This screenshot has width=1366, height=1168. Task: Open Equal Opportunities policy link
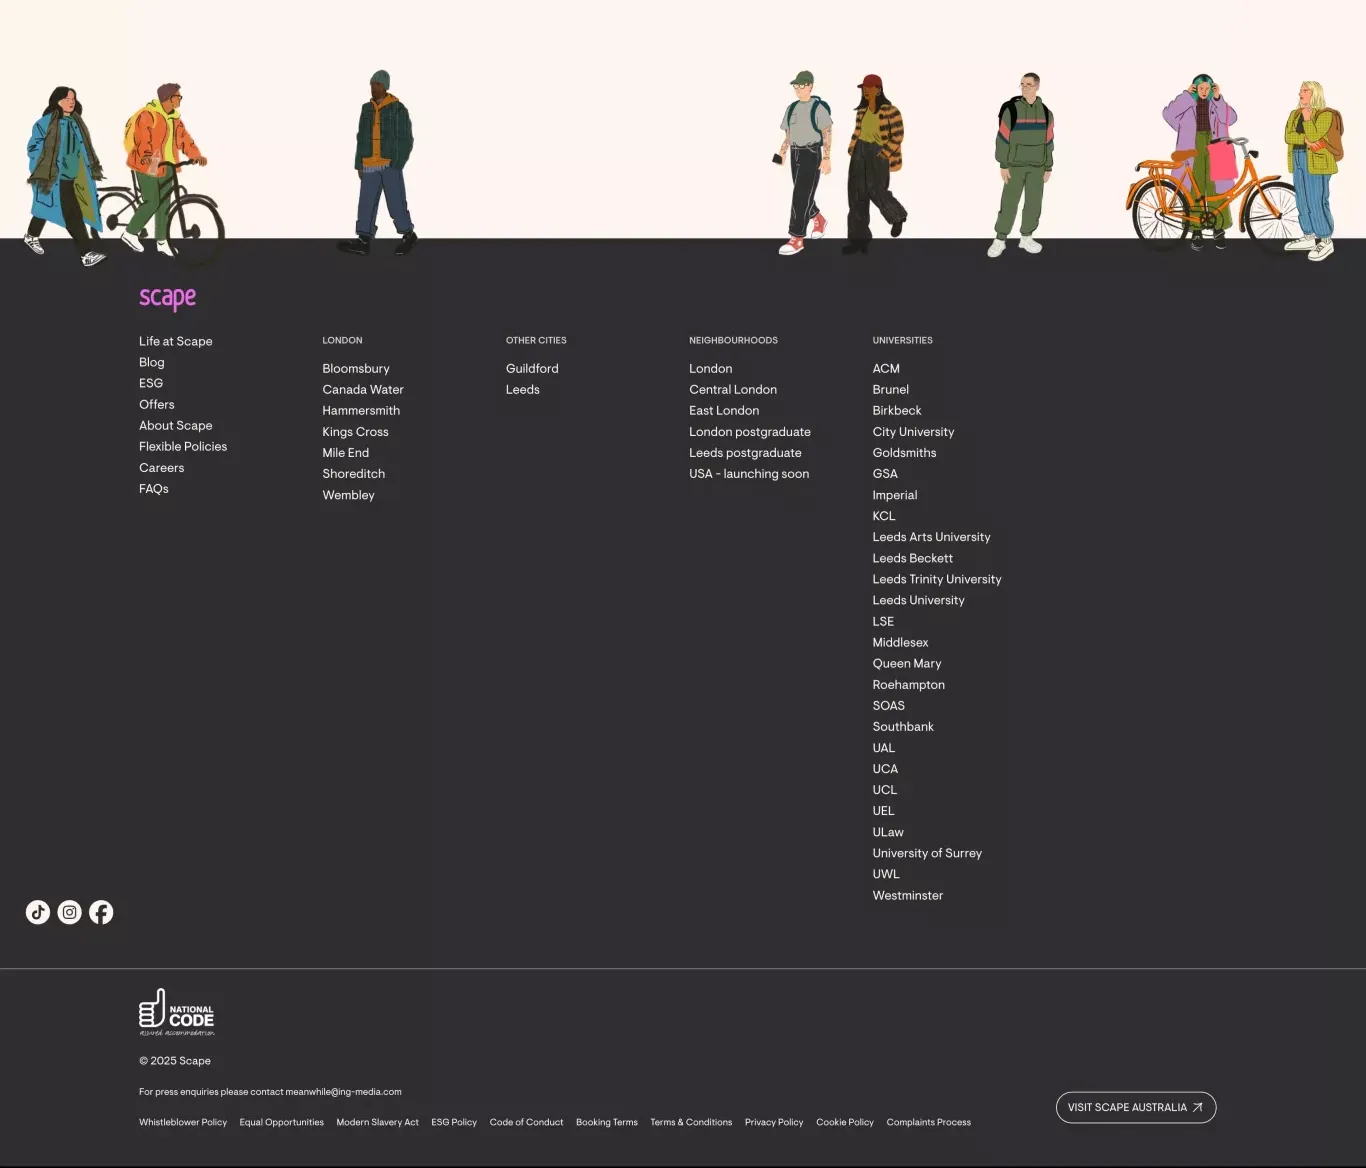282,1122
